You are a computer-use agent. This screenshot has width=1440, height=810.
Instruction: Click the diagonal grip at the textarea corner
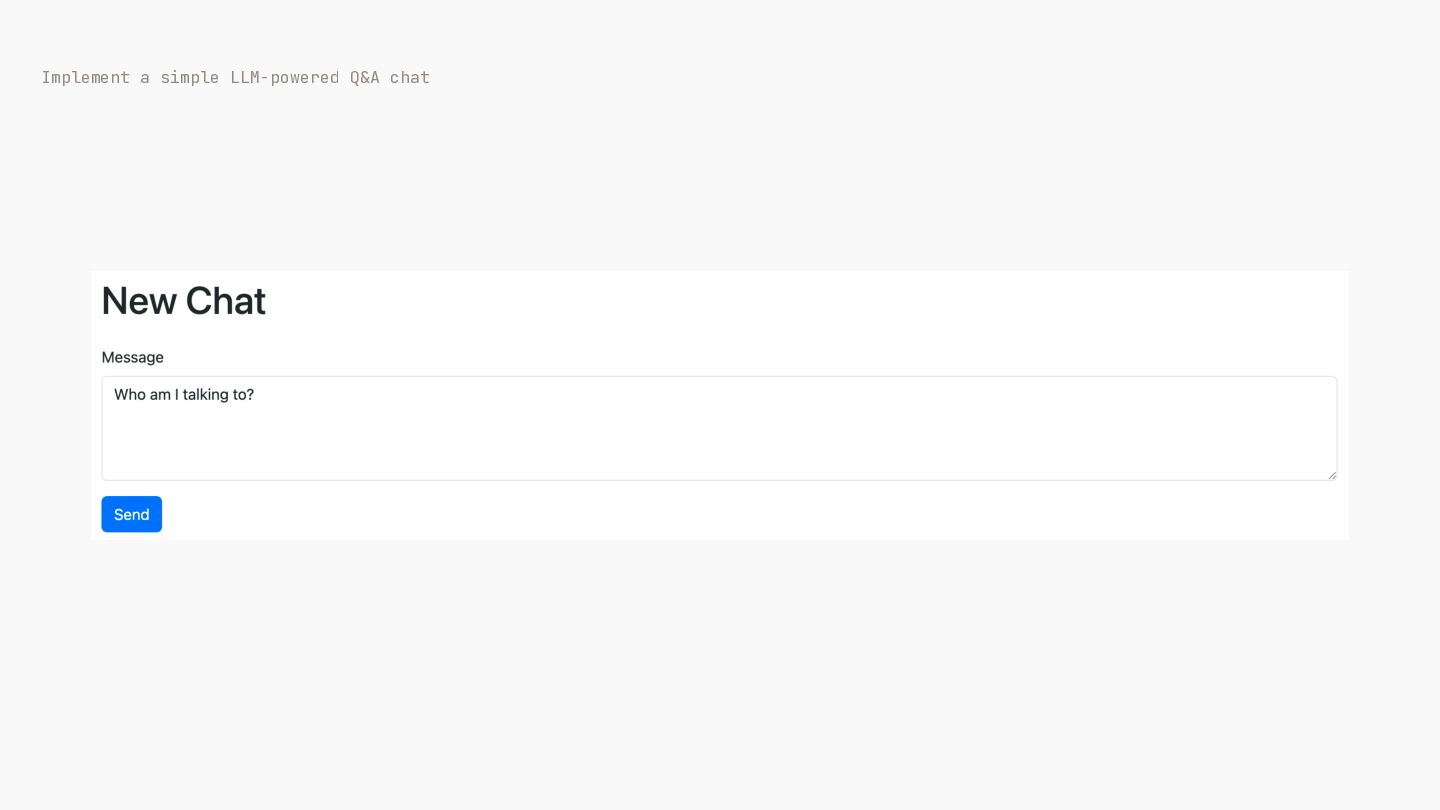click(x=1332, y=475)
